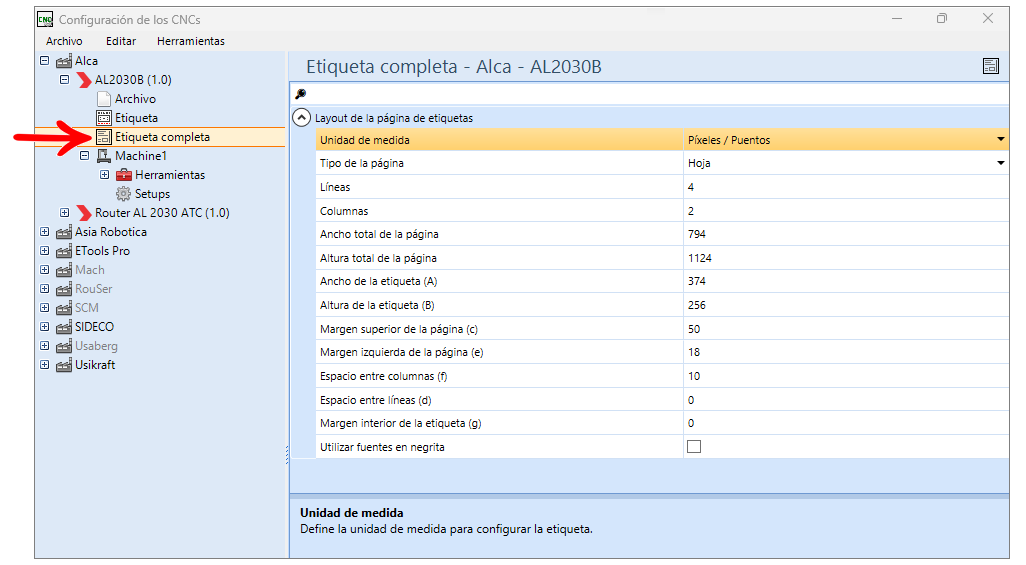This screenshot has height=565, width=1026.
Task: Expand the SIDECO node
Action: pyautogui.click(x=44, y=327)
